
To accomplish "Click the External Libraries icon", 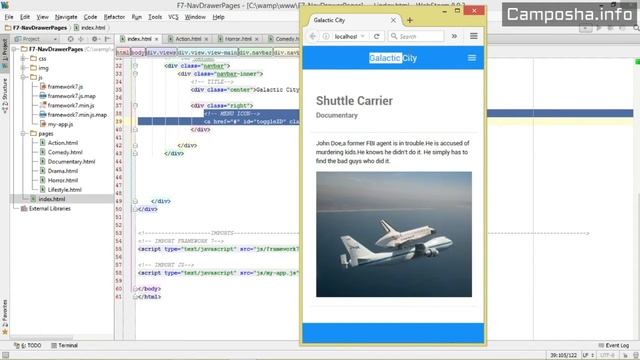I will pos(24,209).
